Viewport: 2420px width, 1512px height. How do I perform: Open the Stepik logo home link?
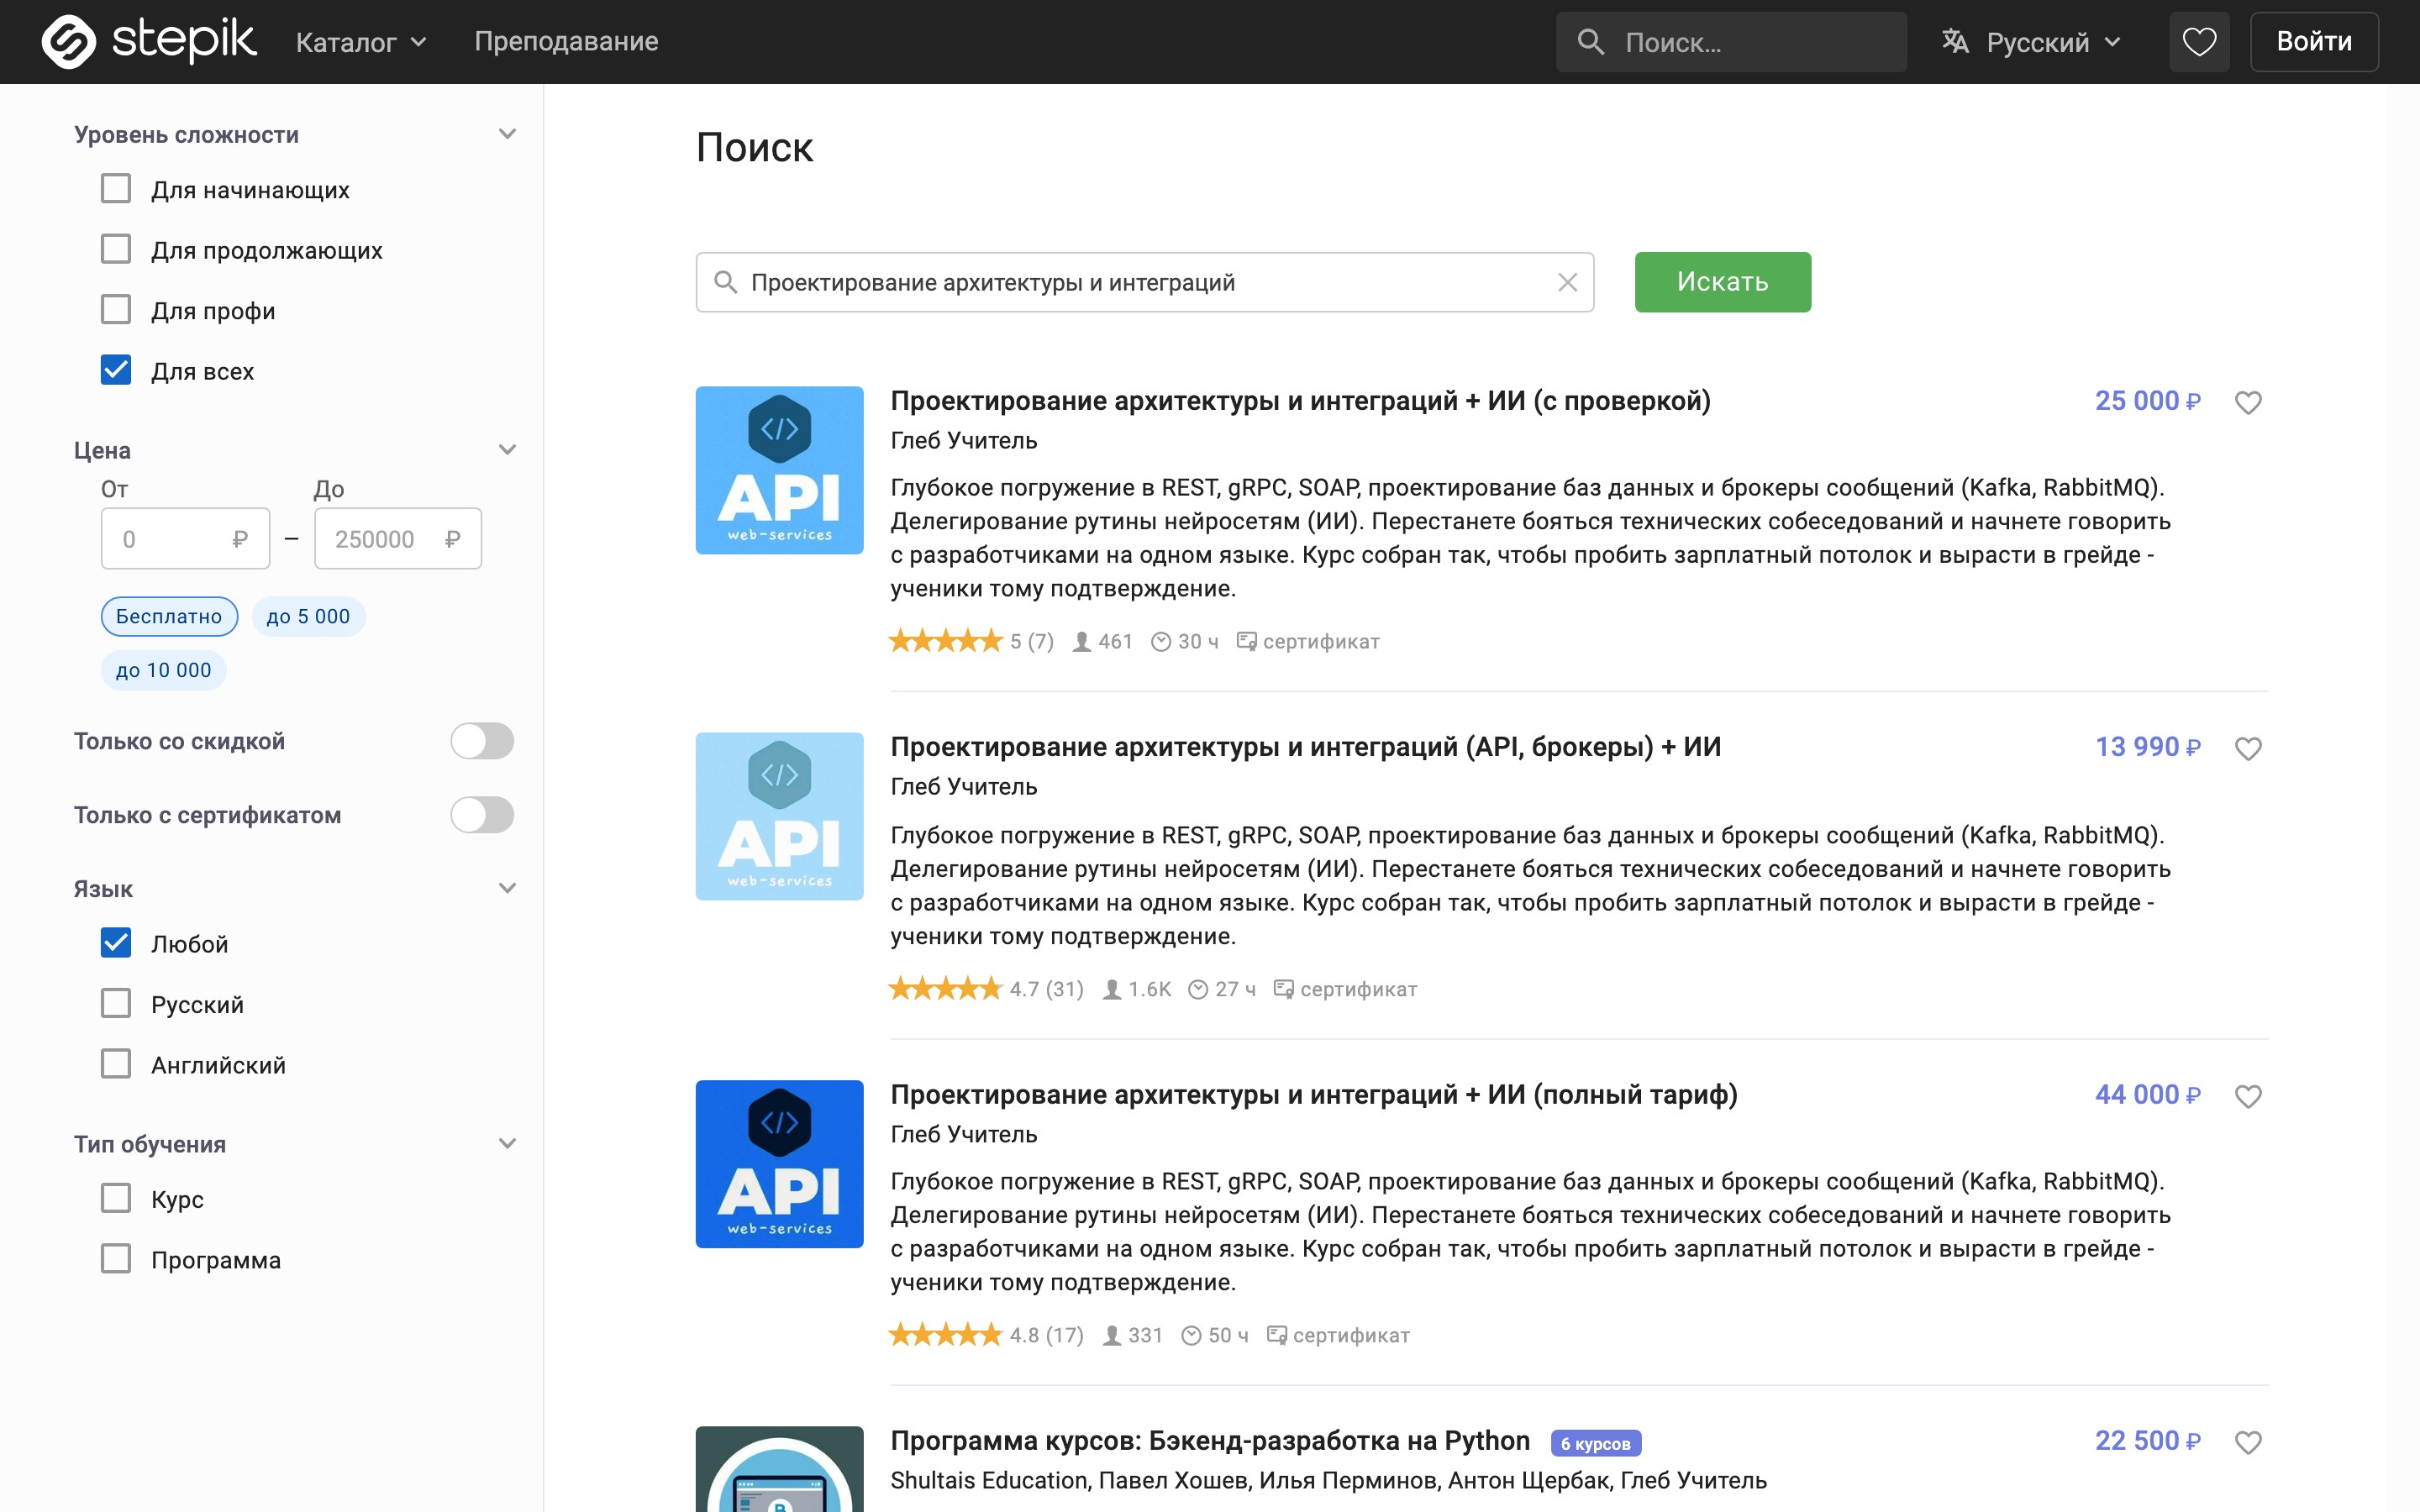(149, 41)
